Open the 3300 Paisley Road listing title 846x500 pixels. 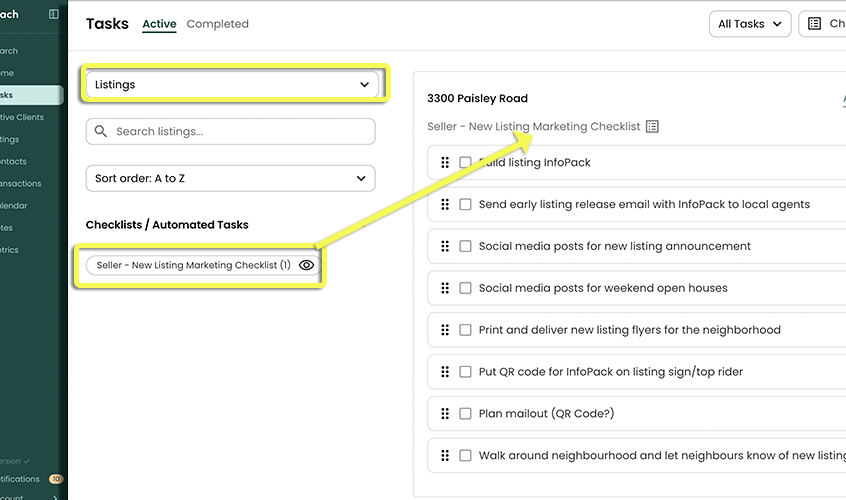pos(477,98)
